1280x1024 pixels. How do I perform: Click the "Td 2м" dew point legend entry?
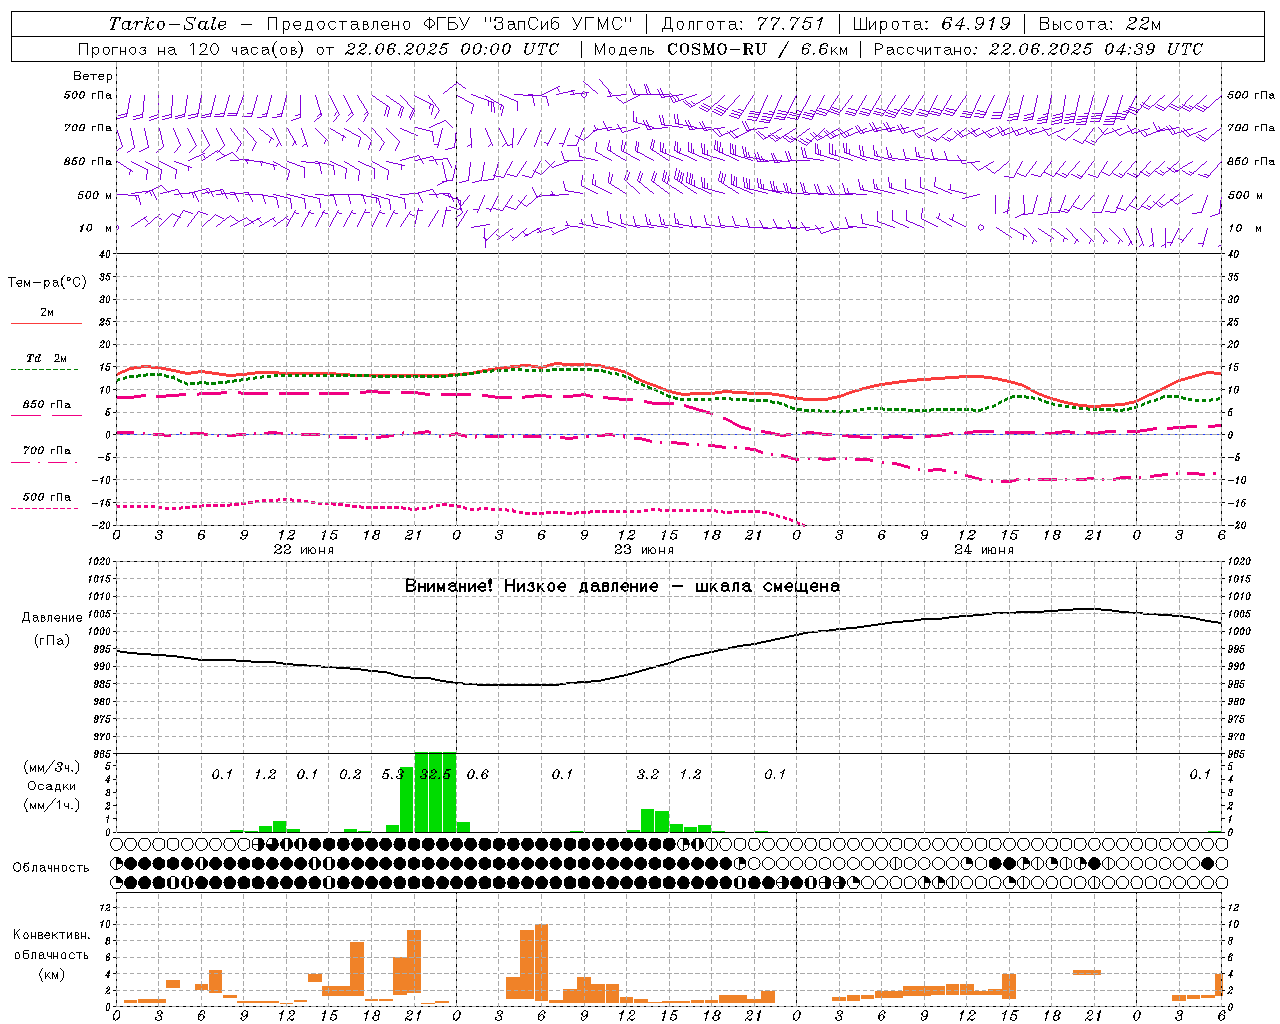pyautogui.click(x=46, y=358)
